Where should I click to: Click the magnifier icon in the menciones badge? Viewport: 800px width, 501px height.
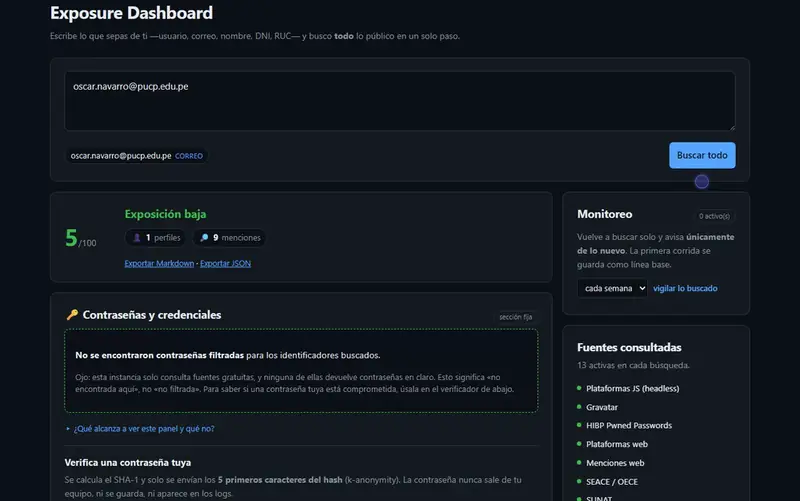pos(204,238)
